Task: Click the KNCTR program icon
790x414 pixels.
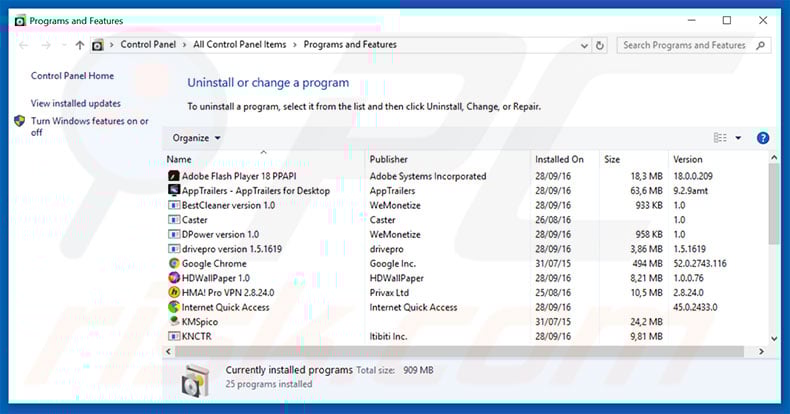Action: click(x=174, y=336)
